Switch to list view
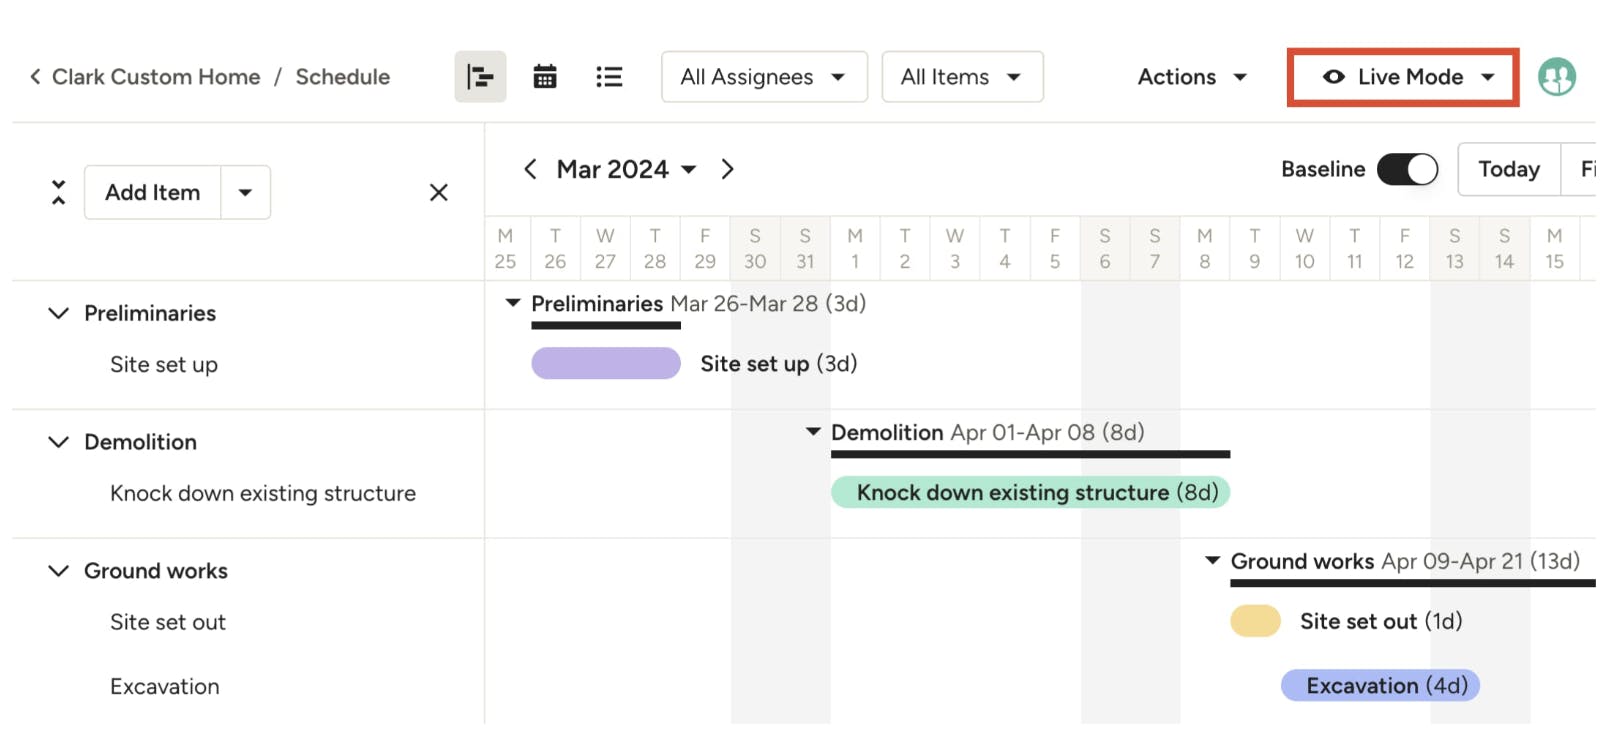This screenshot has height=734, width=1602. 609,77
